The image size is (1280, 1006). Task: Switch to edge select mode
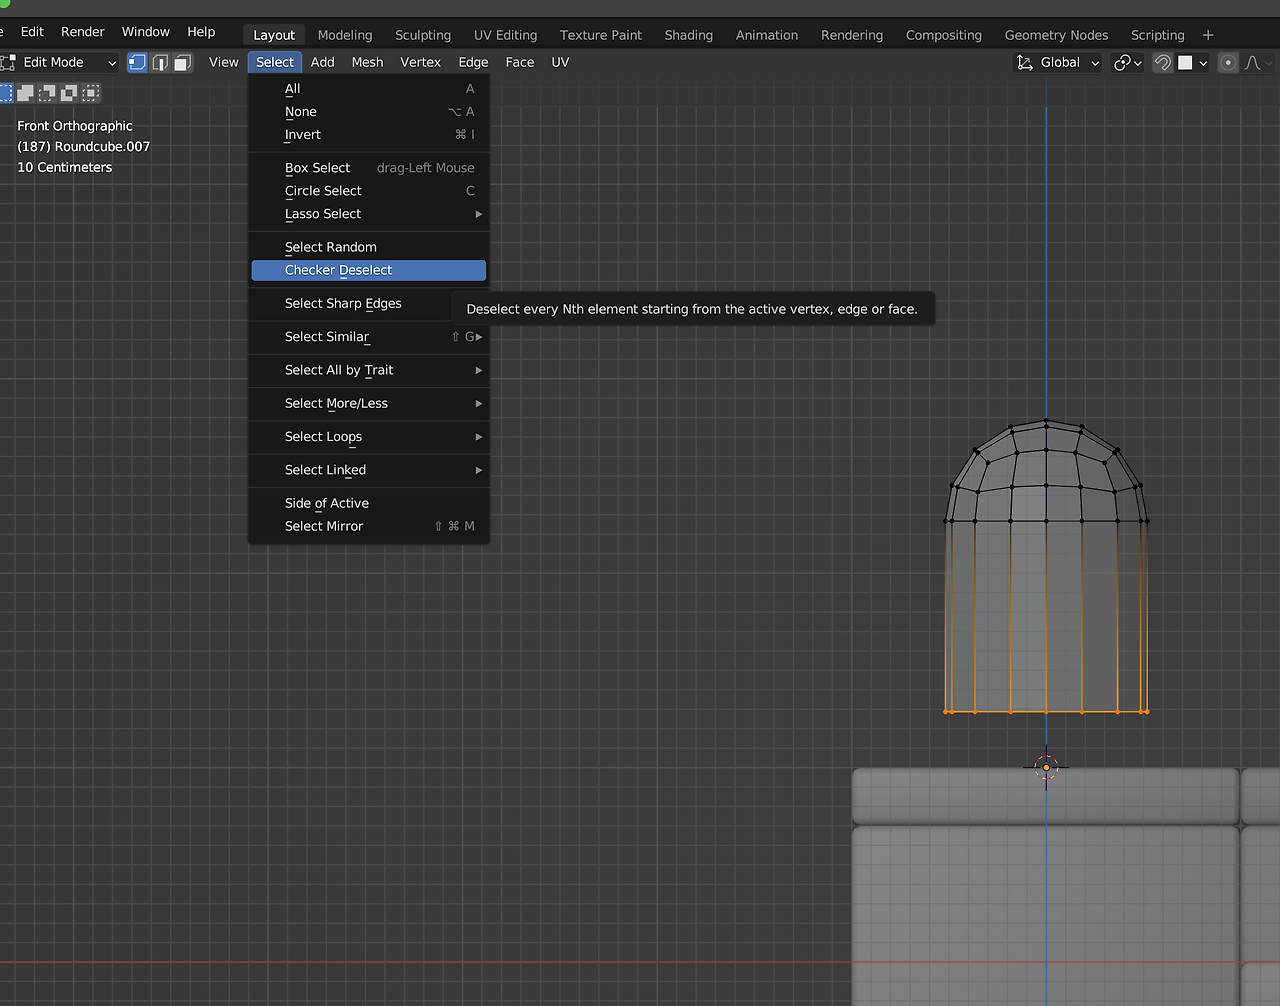(x=160, y=62)
